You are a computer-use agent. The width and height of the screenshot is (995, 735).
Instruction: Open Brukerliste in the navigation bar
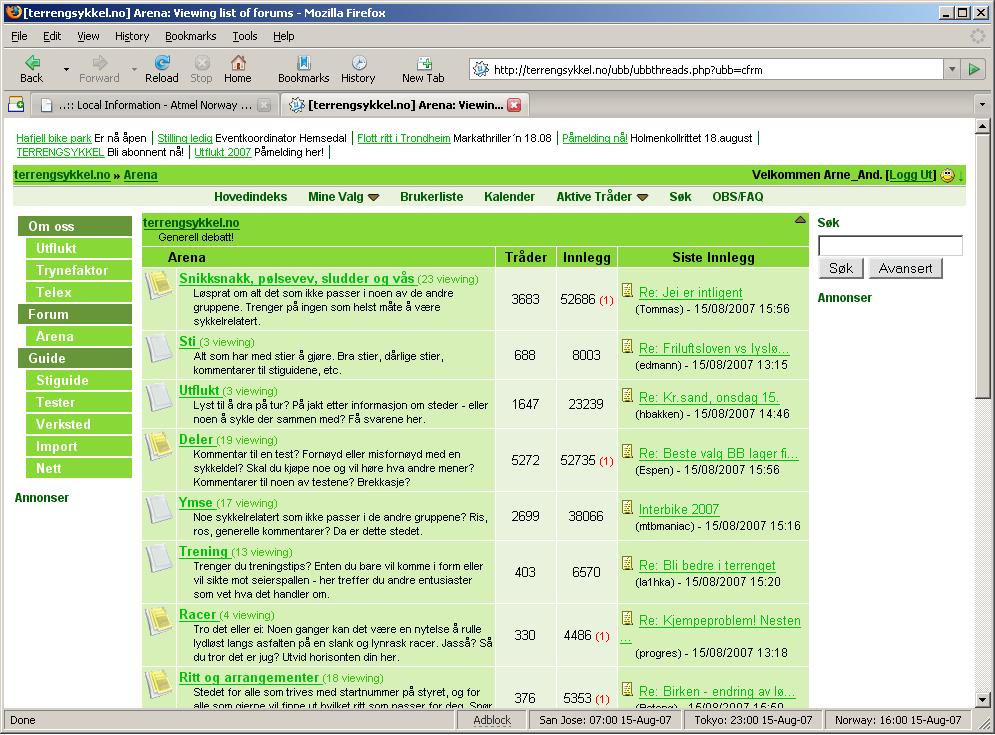432,197
